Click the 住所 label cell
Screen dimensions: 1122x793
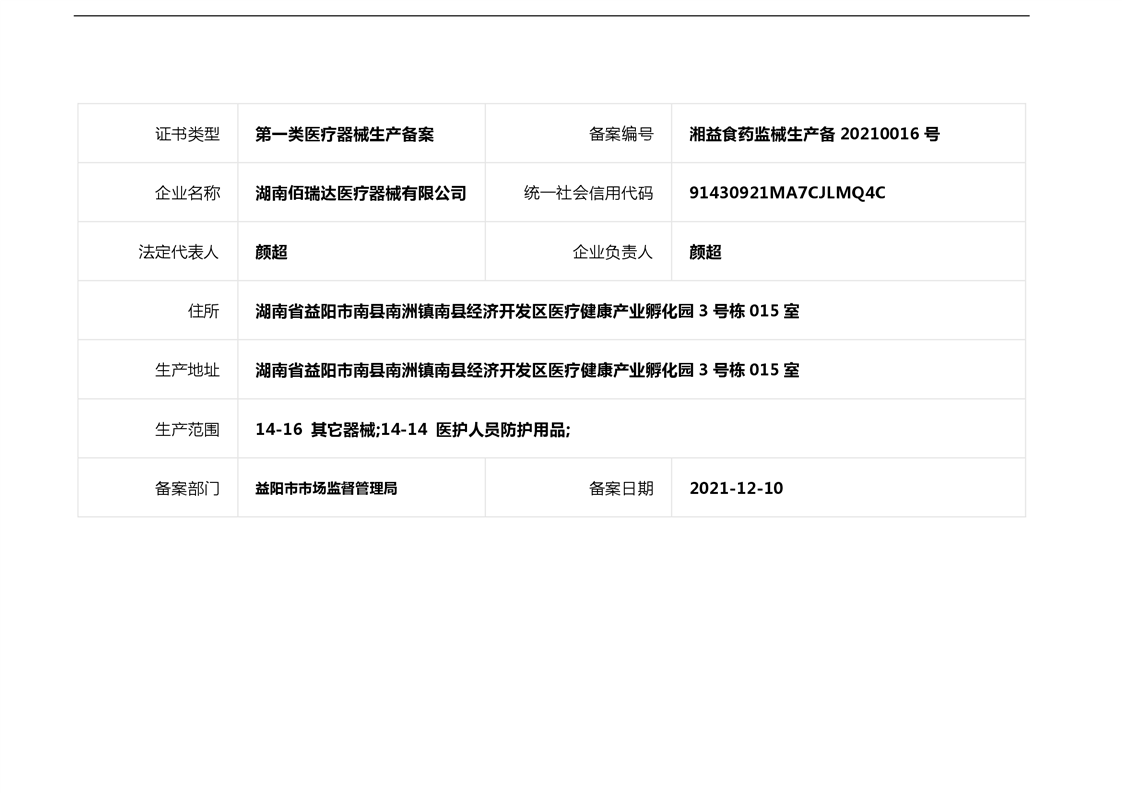coord(203,311)
